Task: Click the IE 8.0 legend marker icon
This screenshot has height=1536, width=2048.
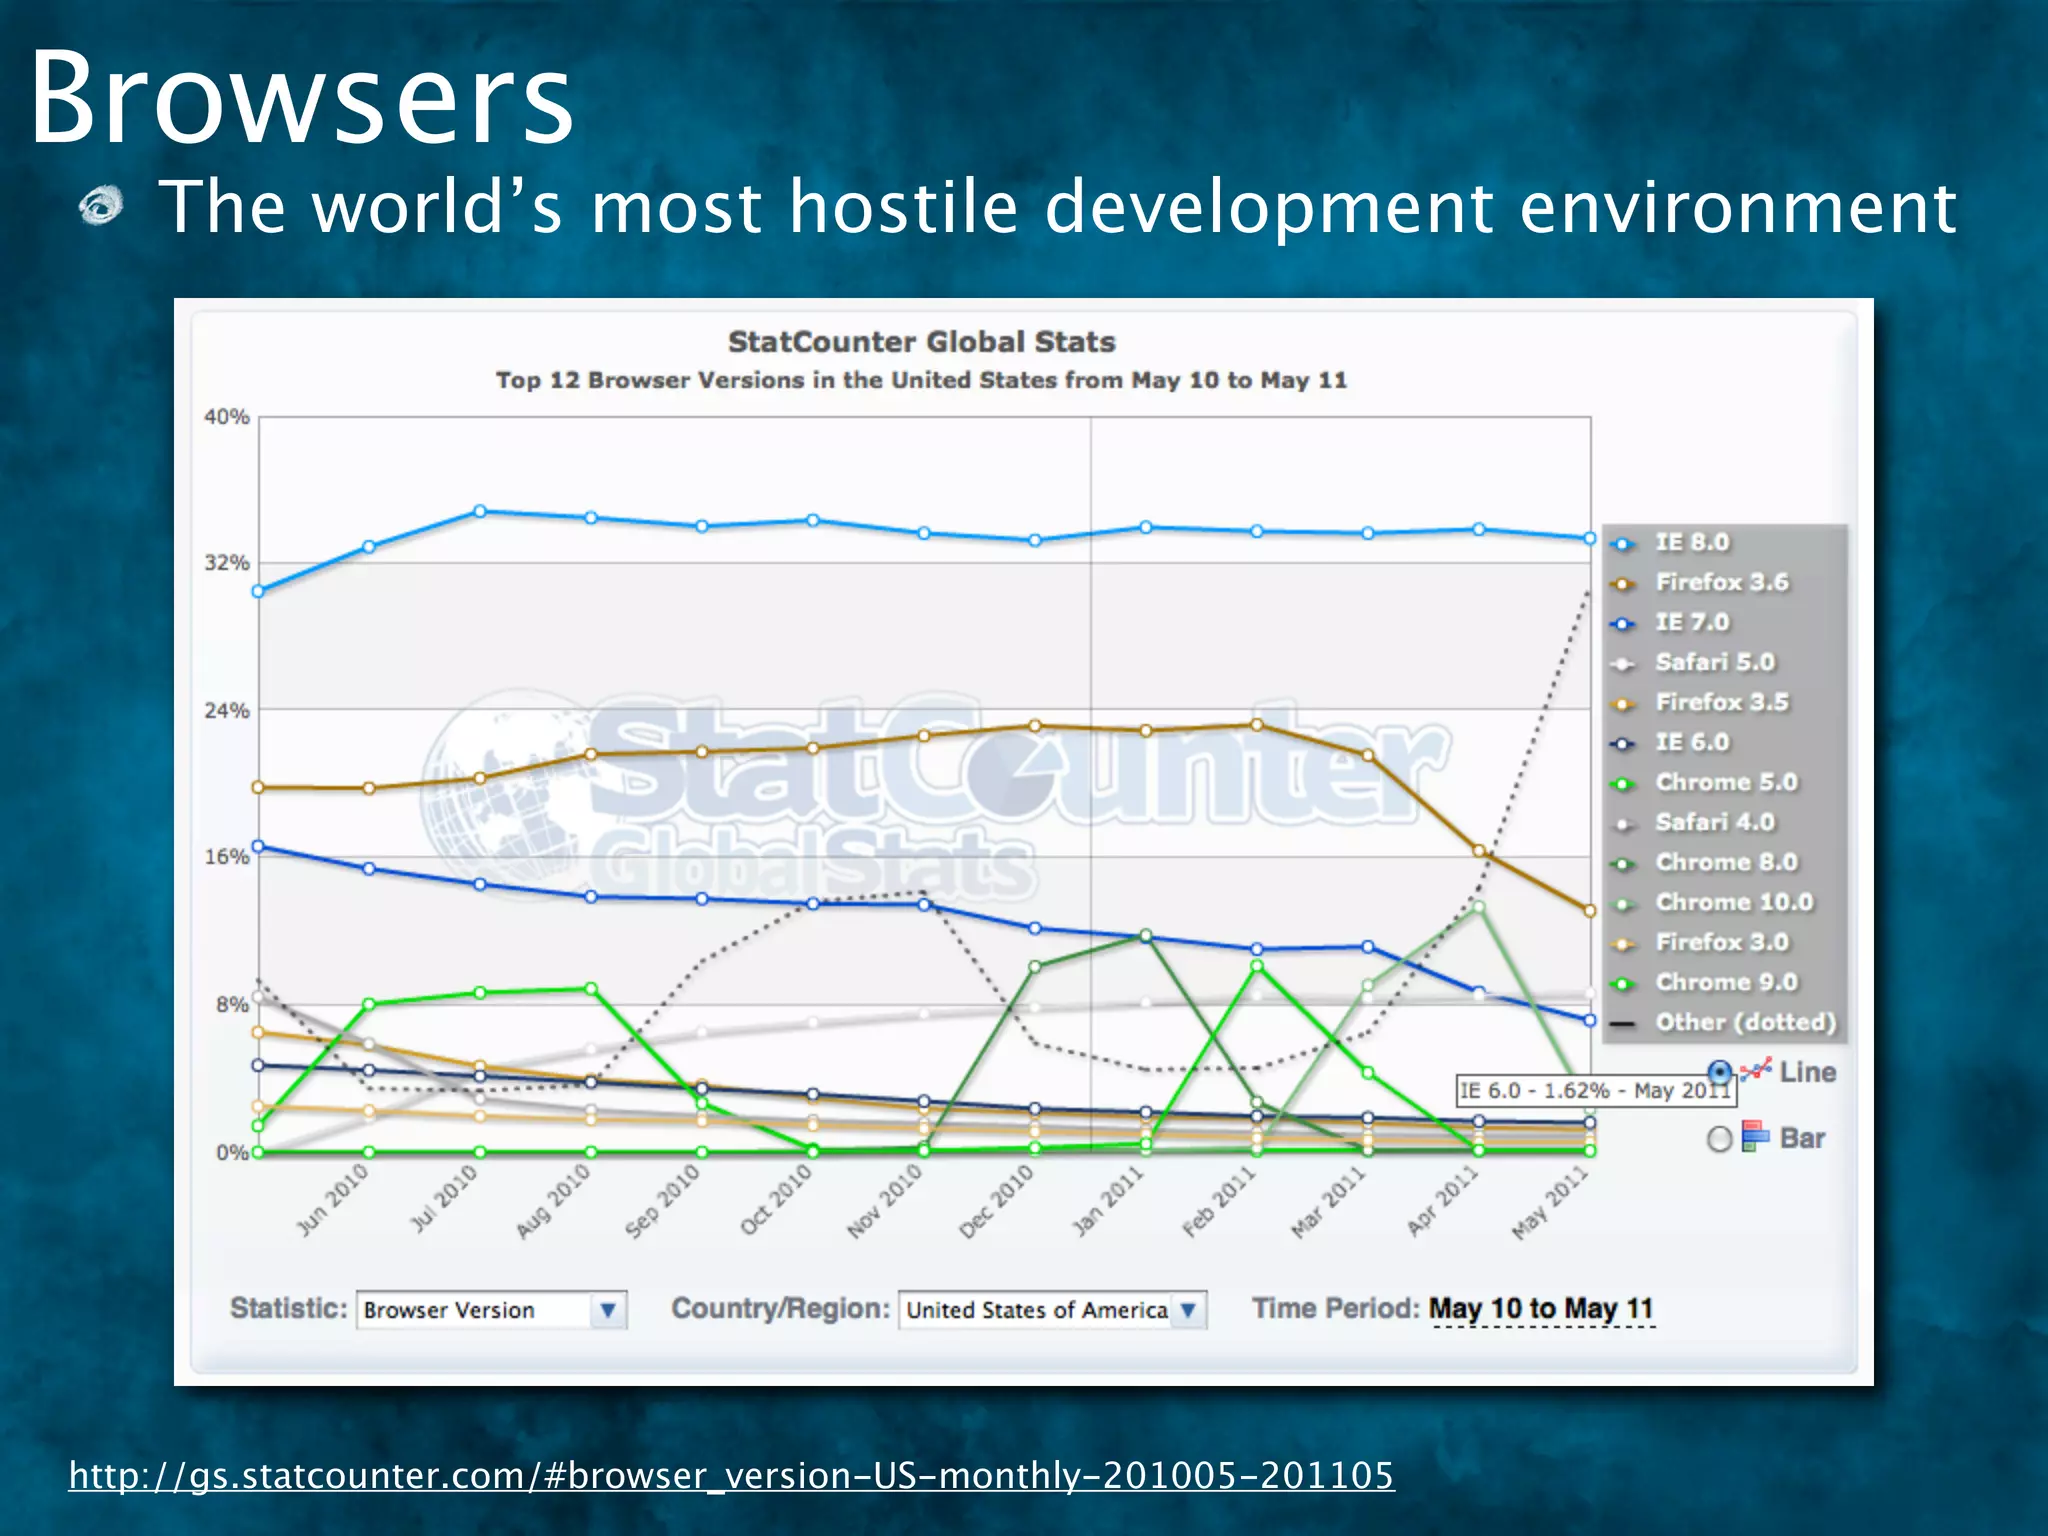Action: point(1624,544)
